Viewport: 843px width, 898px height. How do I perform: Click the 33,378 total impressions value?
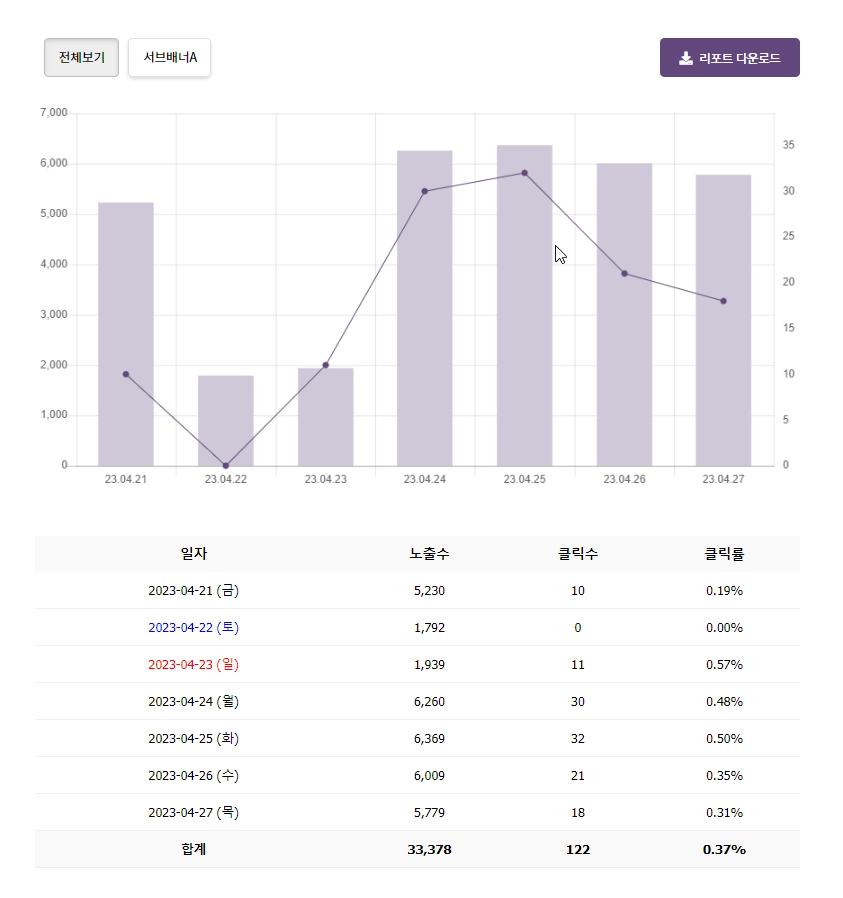pyautogui.click(x=430, y=850)
